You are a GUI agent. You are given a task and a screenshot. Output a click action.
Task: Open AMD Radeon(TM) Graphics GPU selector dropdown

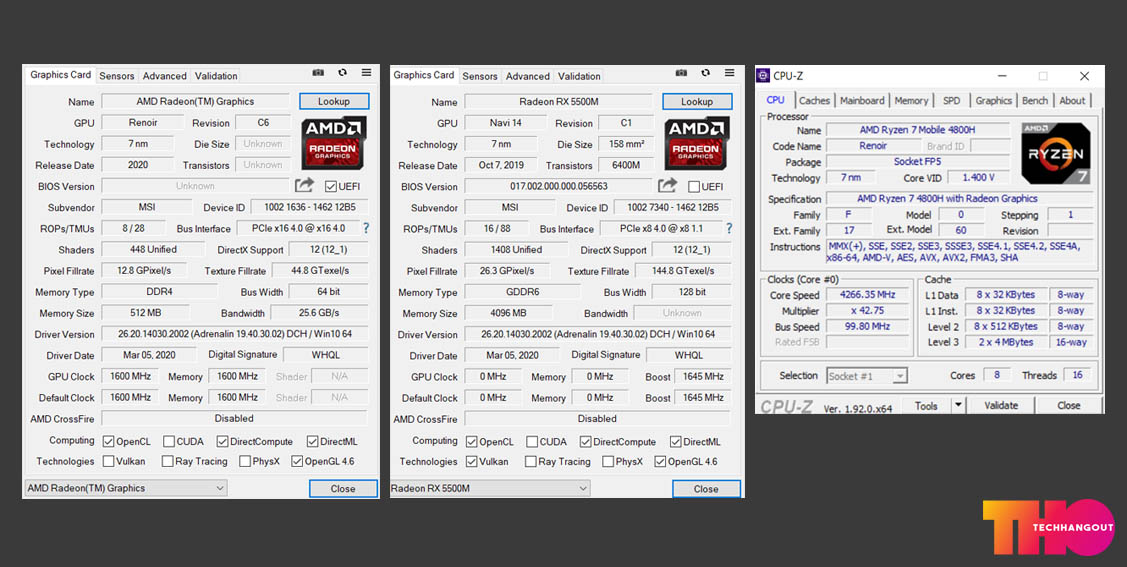point(126,488)
